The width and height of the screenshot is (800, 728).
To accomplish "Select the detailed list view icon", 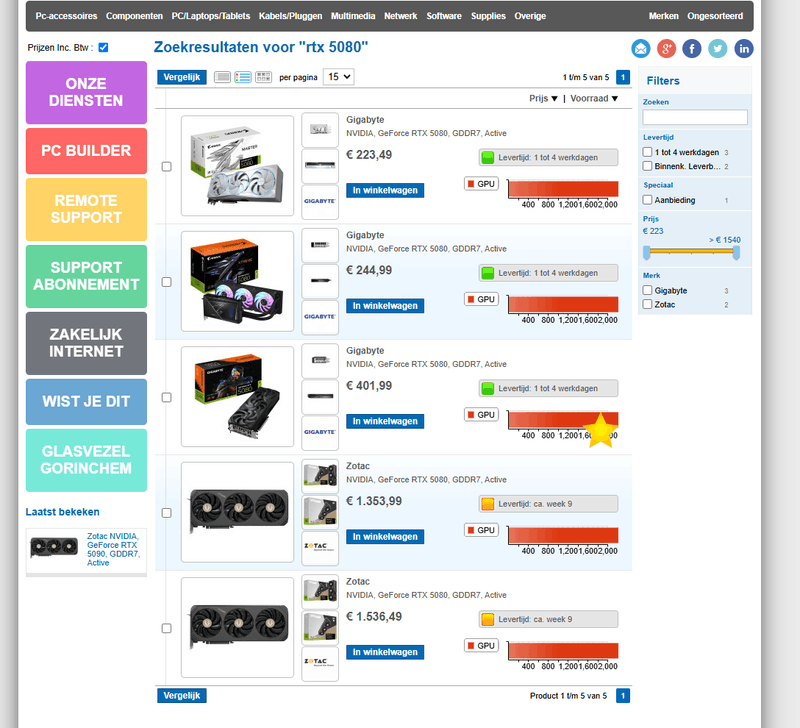I will click(241, 76).
